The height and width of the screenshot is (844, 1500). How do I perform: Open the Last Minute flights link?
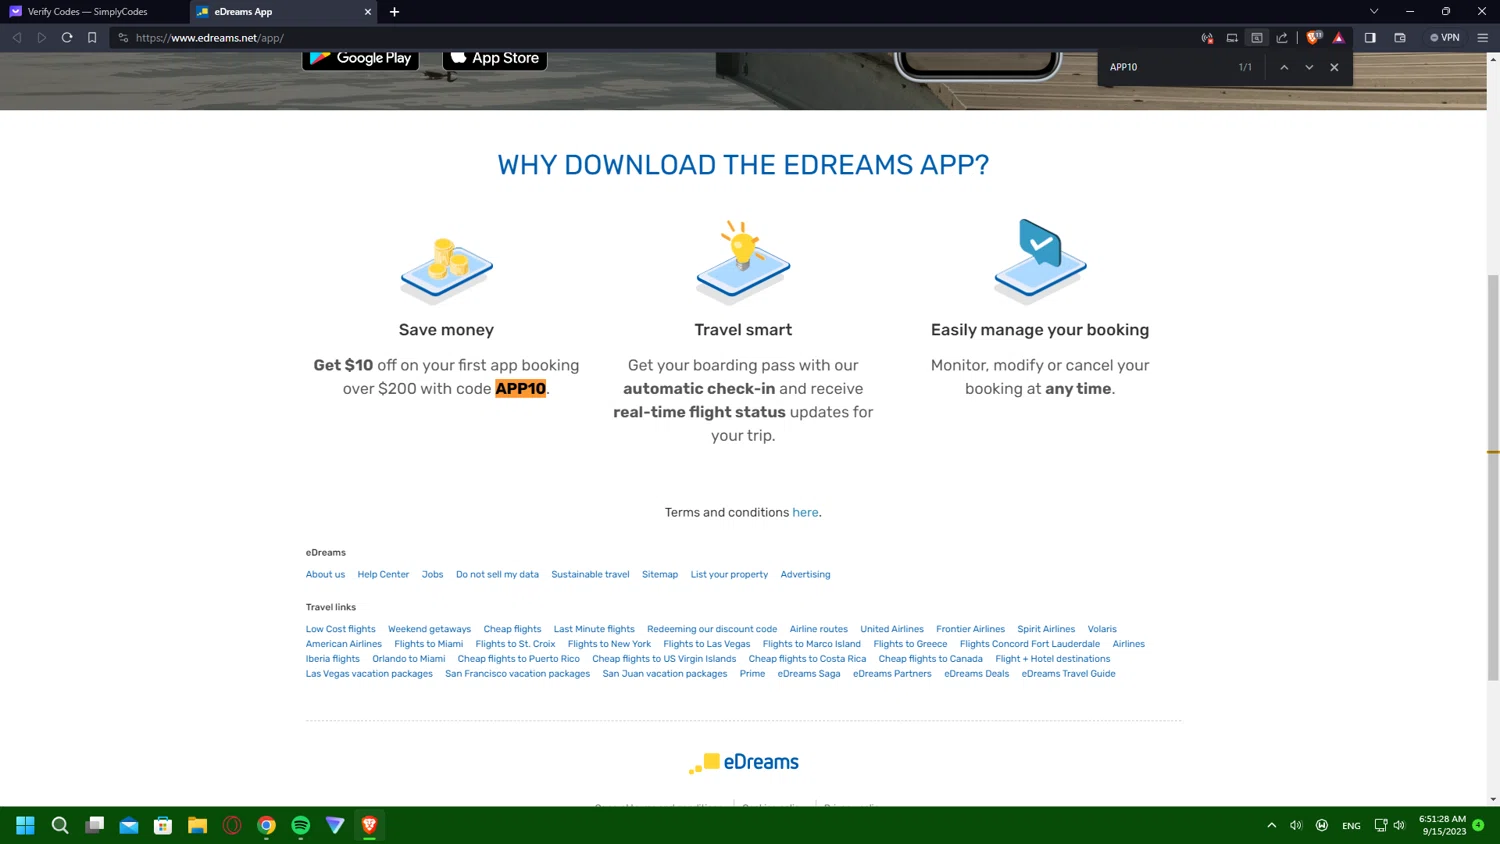pos(594,629)
